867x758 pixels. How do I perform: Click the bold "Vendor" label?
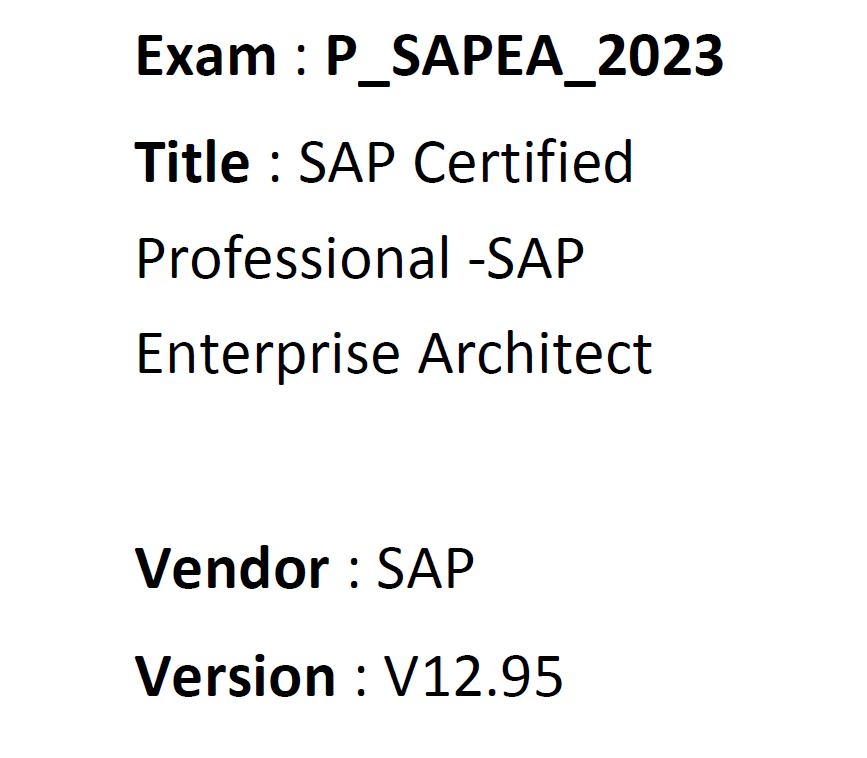coord(232,569)
